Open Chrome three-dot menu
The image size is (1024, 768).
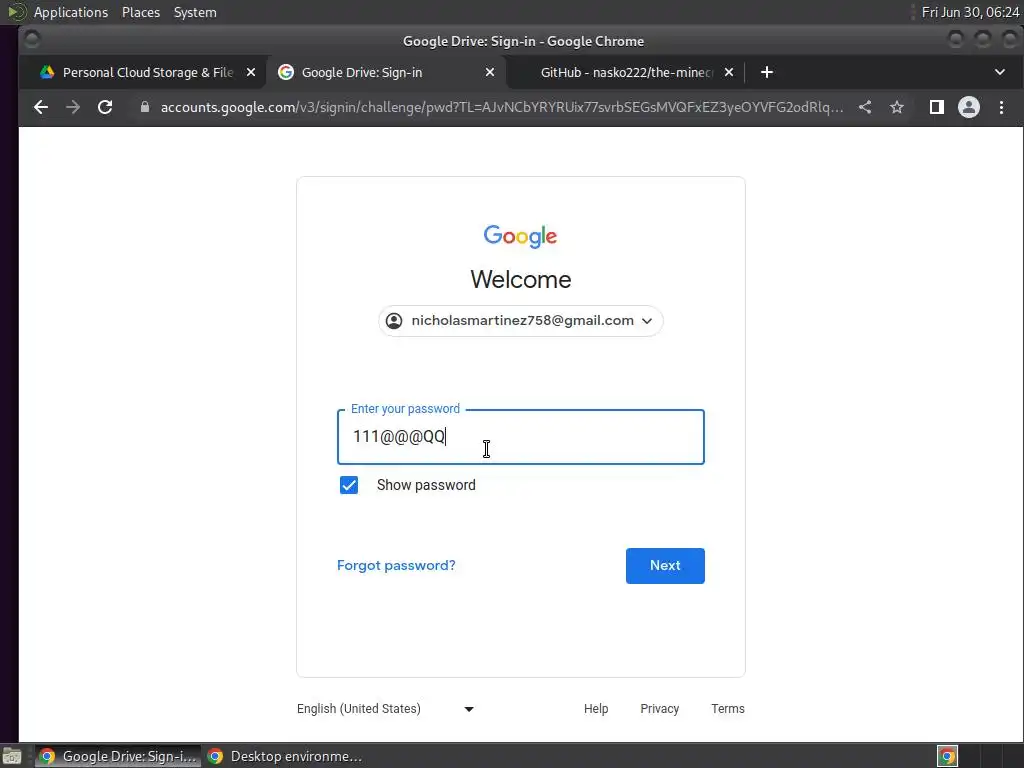[x=1001, y=107]
